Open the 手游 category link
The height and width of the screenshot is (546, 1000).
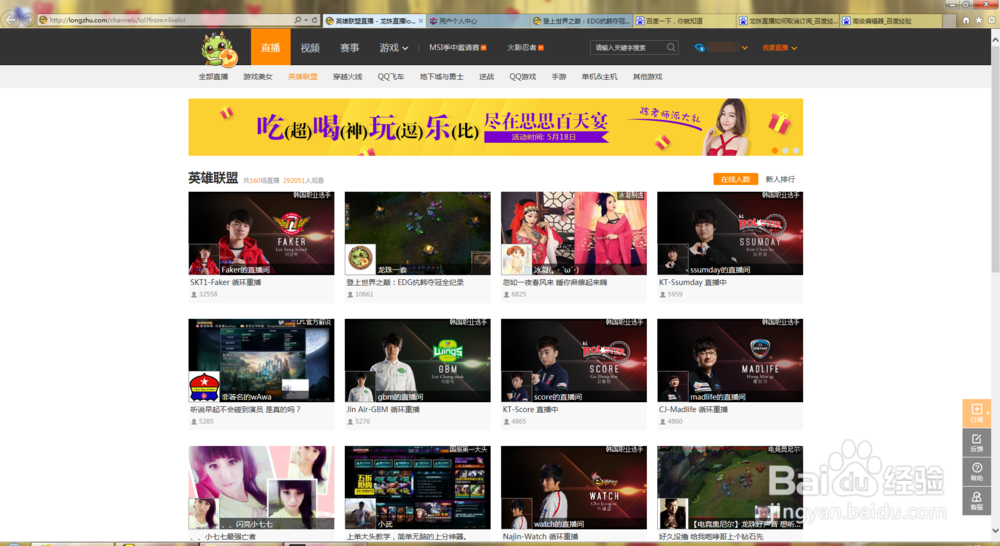click(x=559, y=77)
